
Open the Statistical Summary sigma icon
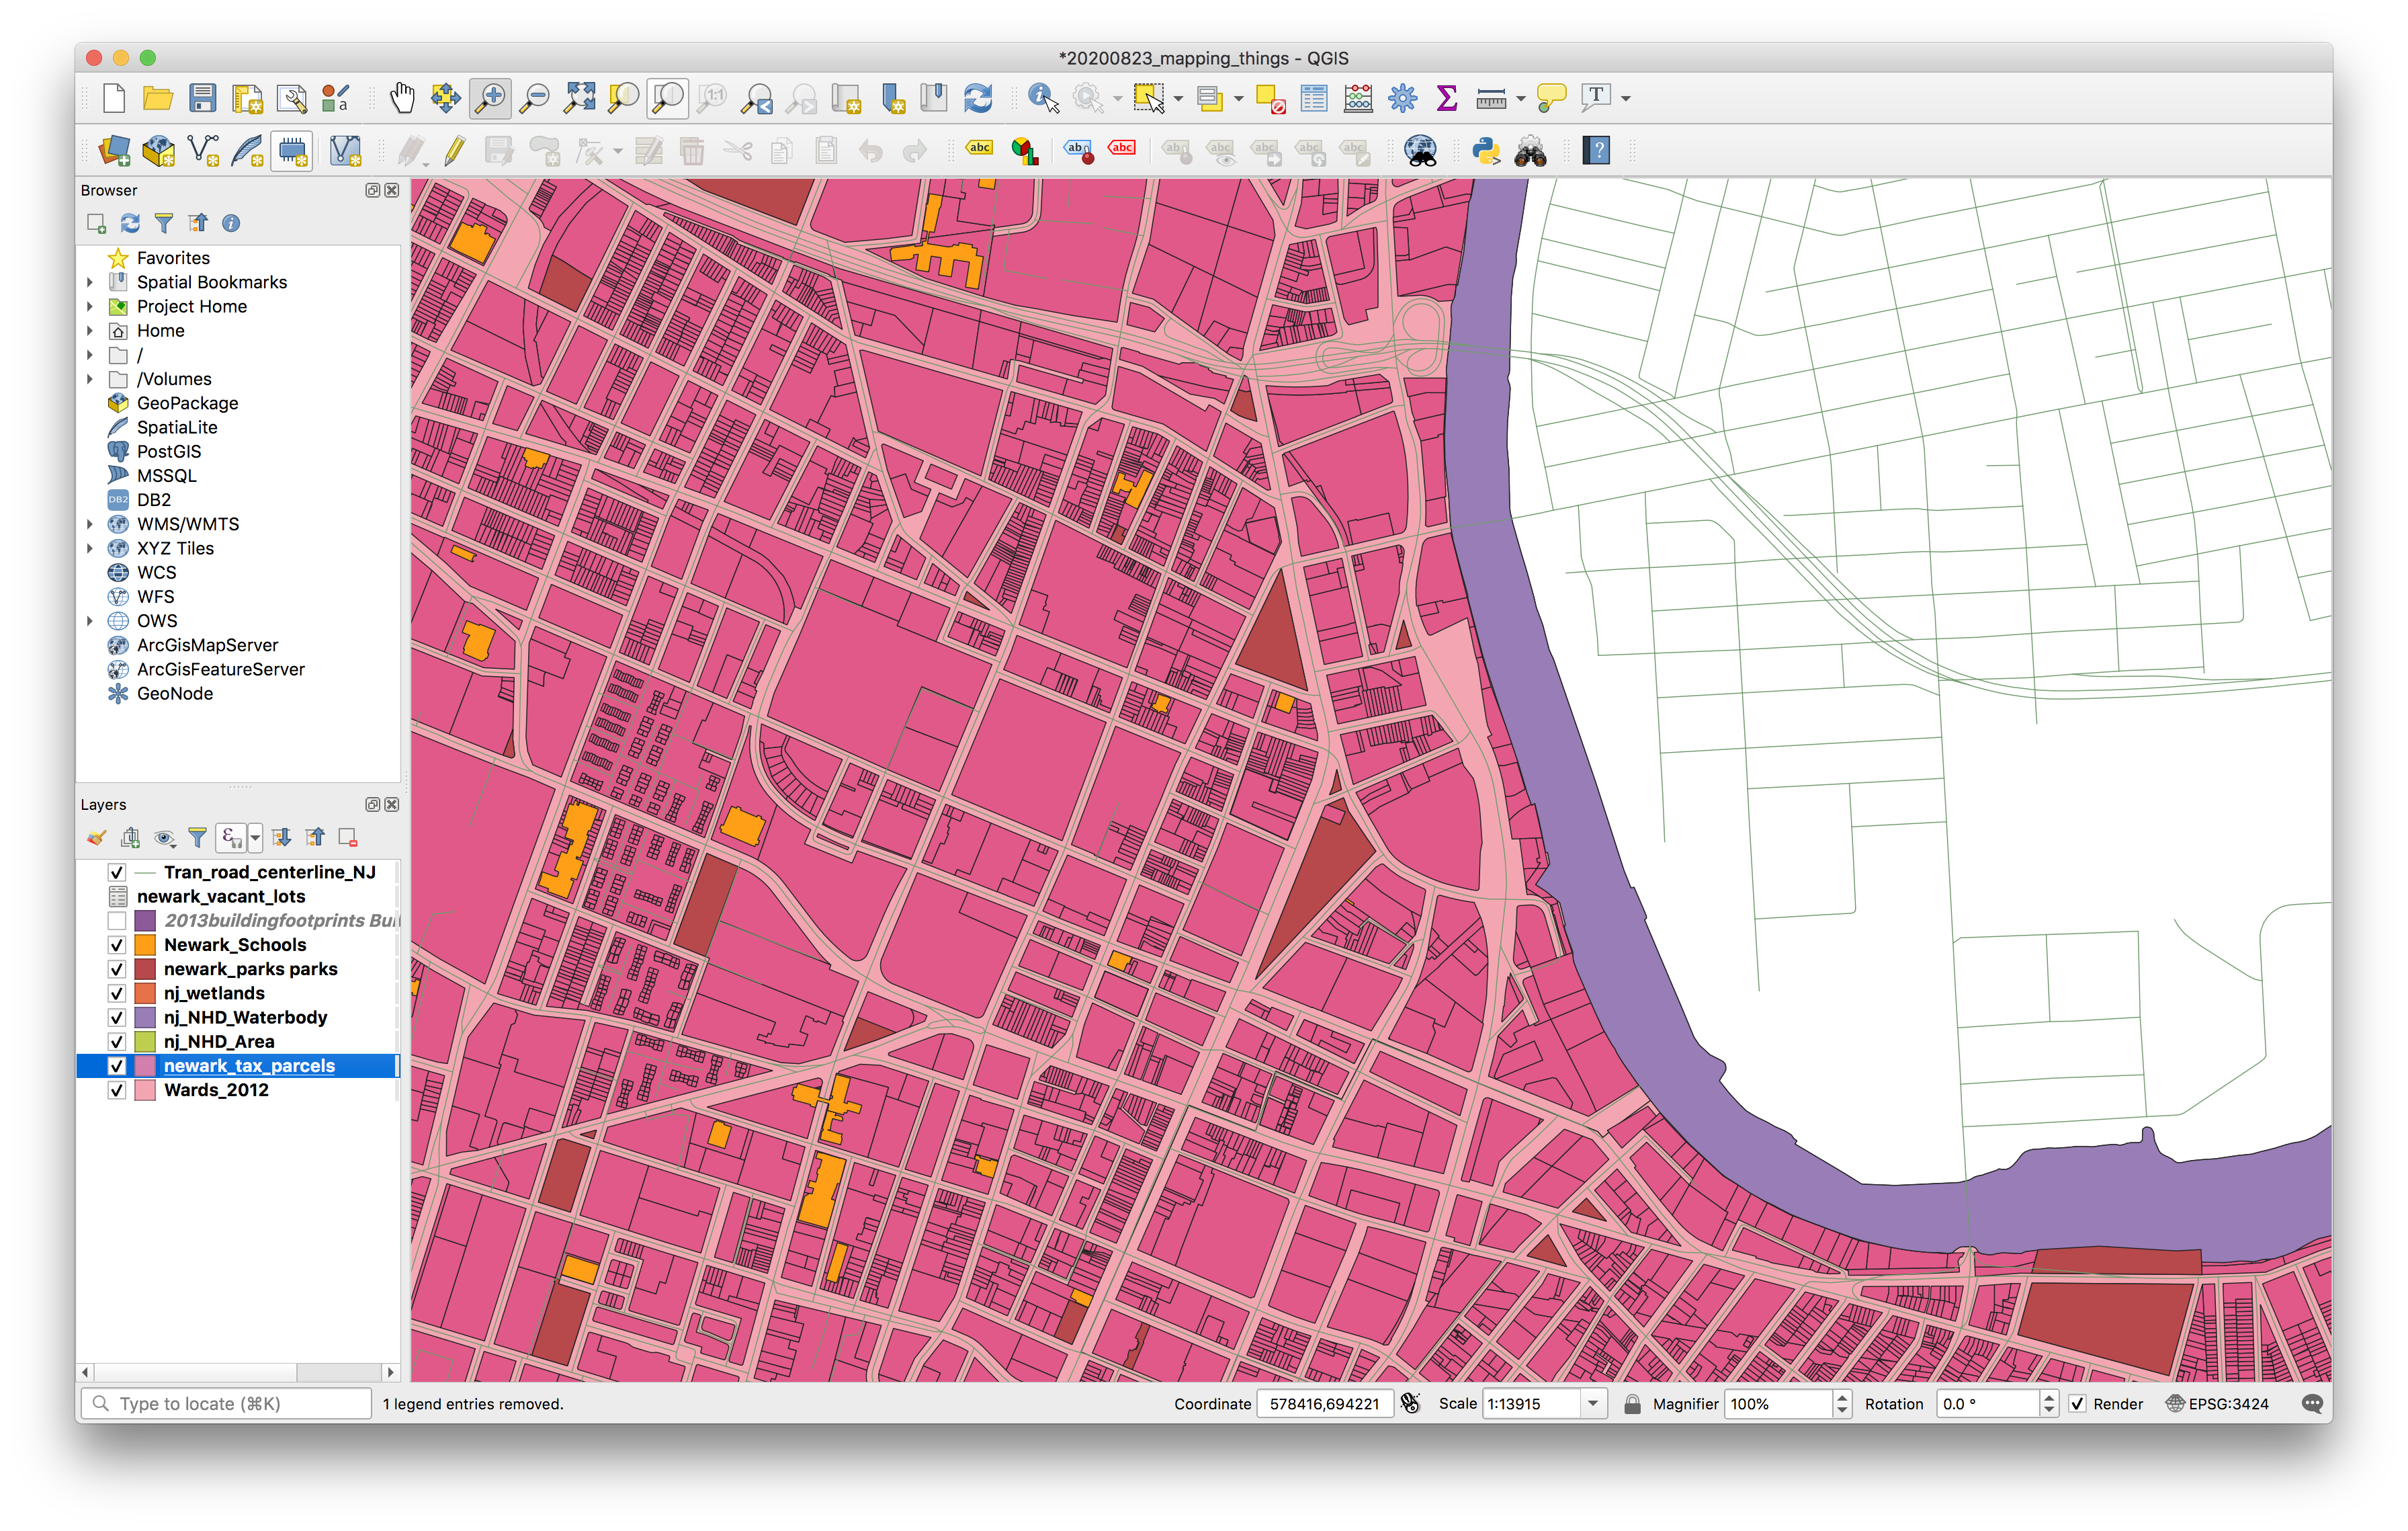pos(1445,97)
